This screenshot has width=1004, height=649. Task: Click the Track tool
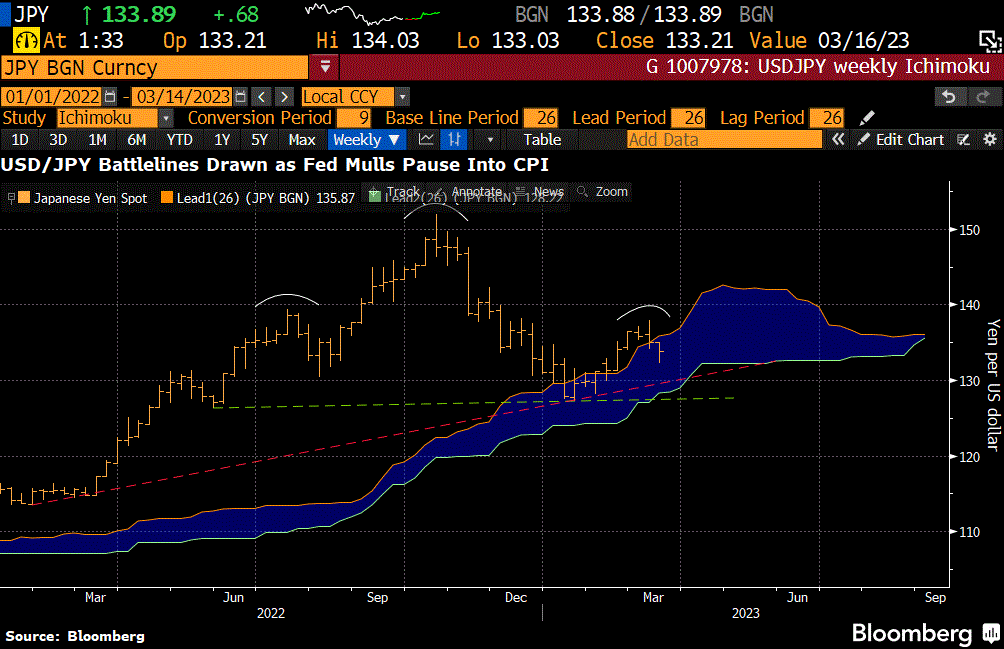(395, 192)
